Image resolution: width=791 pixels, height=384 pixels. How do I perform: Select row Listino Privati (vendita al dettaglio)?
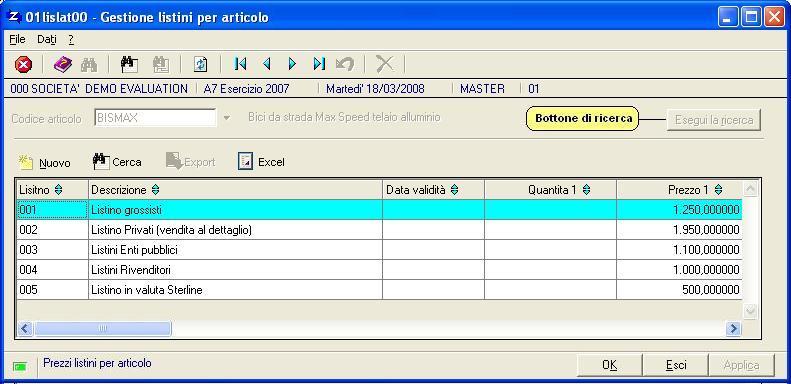(x=379, y=230)
